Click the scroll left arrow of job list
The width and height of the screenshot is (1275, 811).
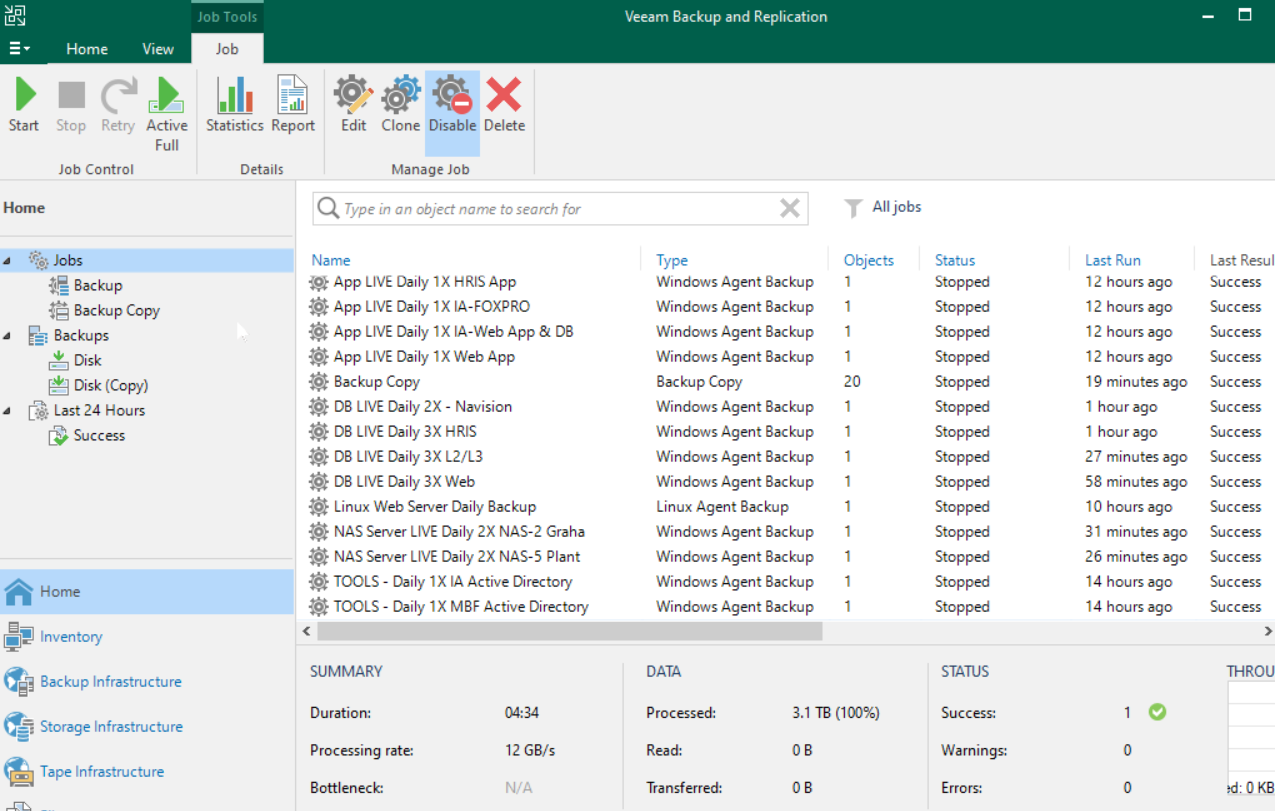click(x=307, y=631)
